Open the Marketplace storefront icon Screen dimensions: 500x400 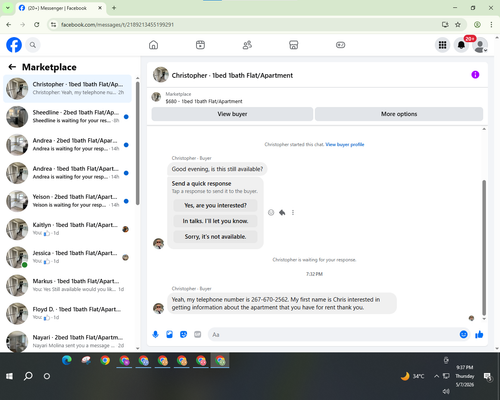294,45
